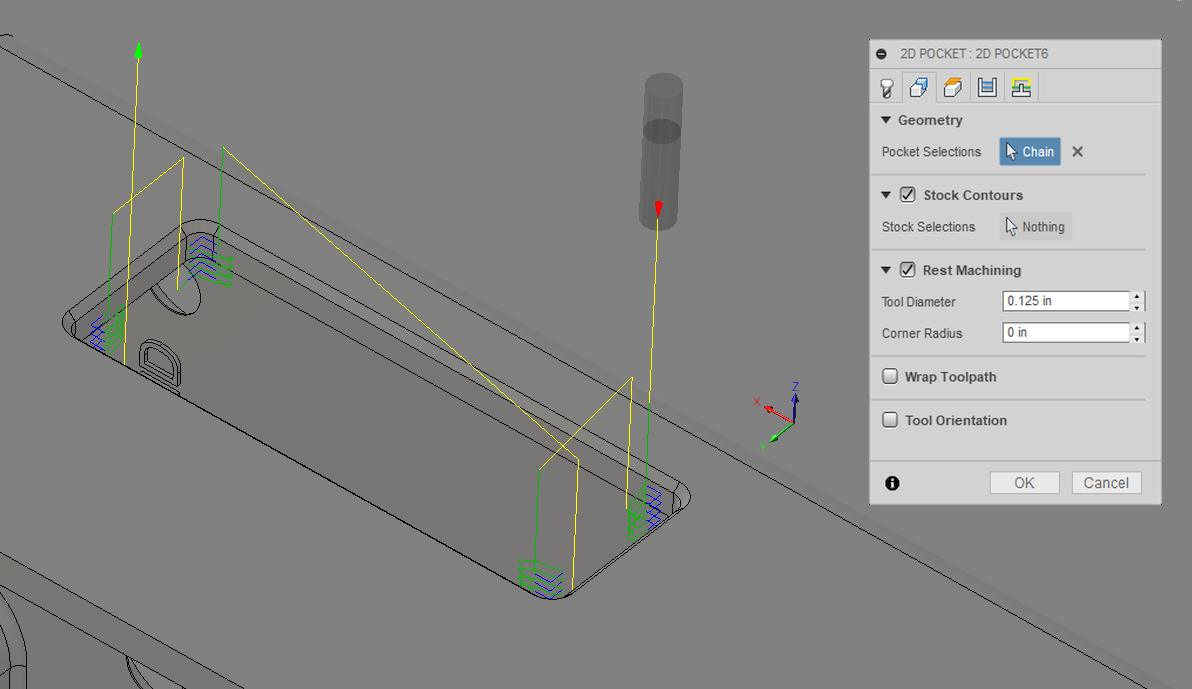The width and height of the screenshot is (1192, 689).
Task: Click the Chain selection button for Pocket Selections
Action: click(1030, 151)
